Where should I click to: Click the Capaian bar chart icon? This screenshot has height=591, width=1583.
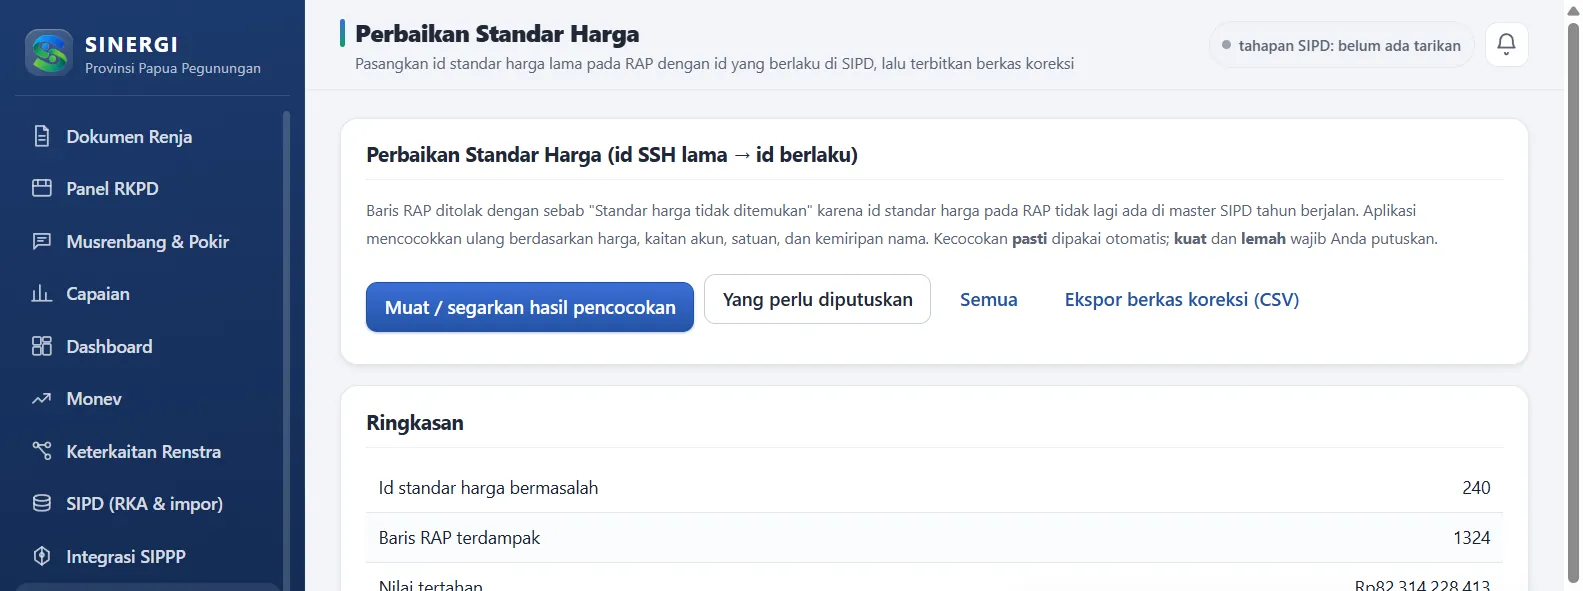coord(42,293)
